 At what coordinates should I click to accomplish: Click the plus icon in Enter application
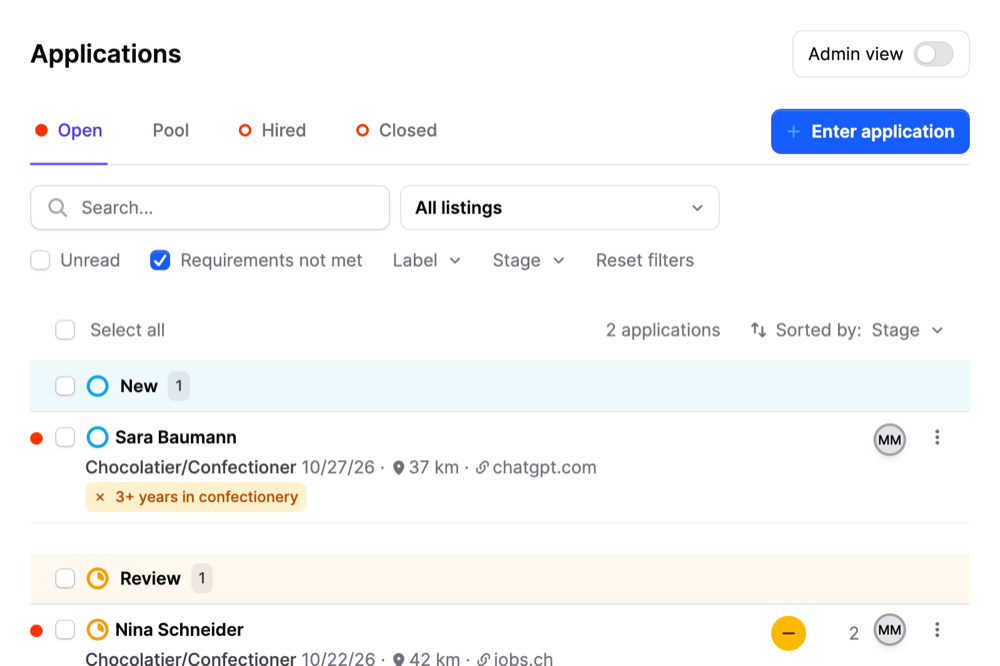click(793, 131)
